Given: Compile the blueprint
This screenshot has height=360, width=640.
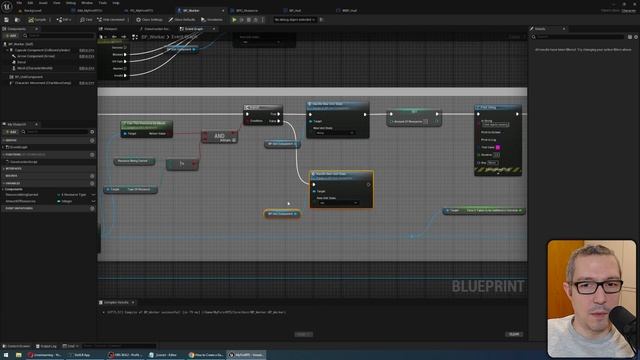Looking at the screenshot, I should pyautogui.click(x=37, y=20).
